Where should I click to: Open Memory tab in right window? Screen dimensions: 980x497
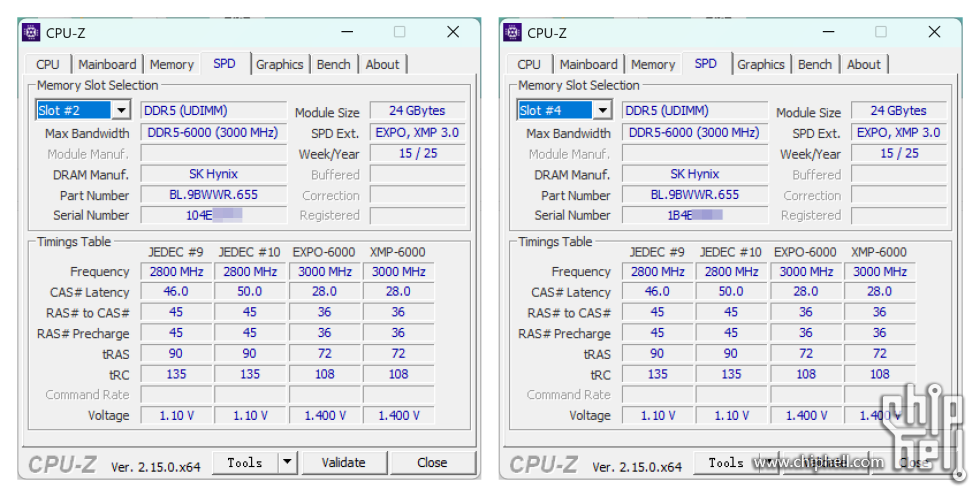[x=652, y=64]
